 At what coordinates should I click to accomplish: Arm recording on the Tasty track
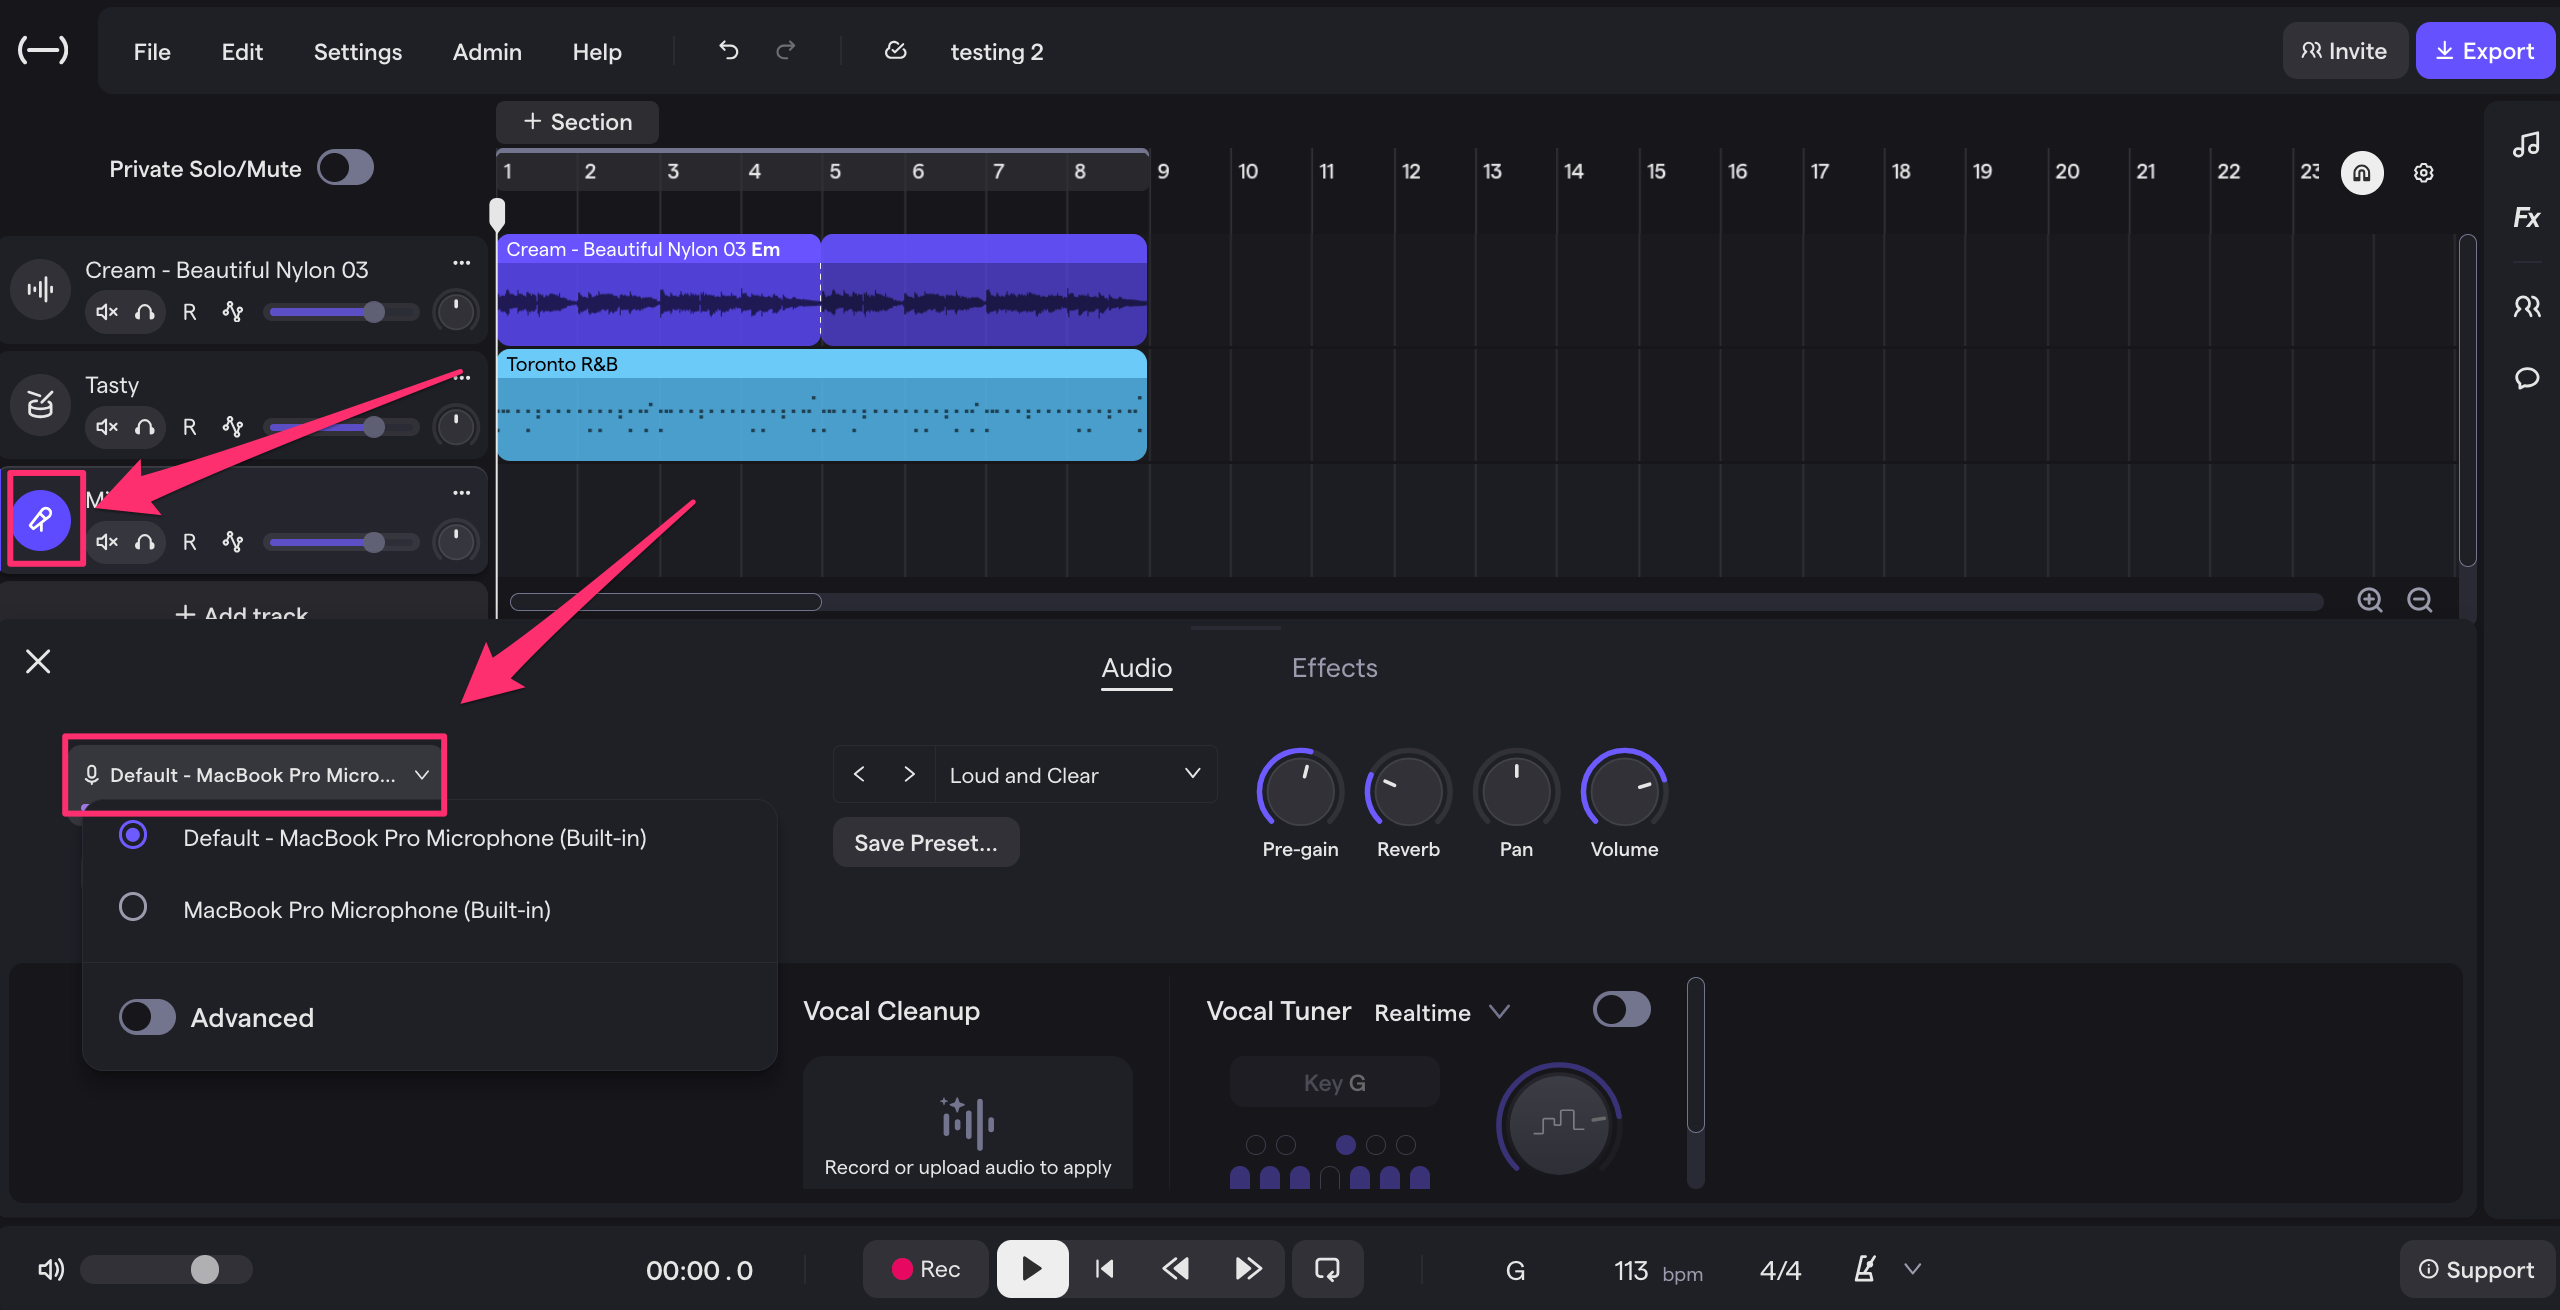click(189, 427)
